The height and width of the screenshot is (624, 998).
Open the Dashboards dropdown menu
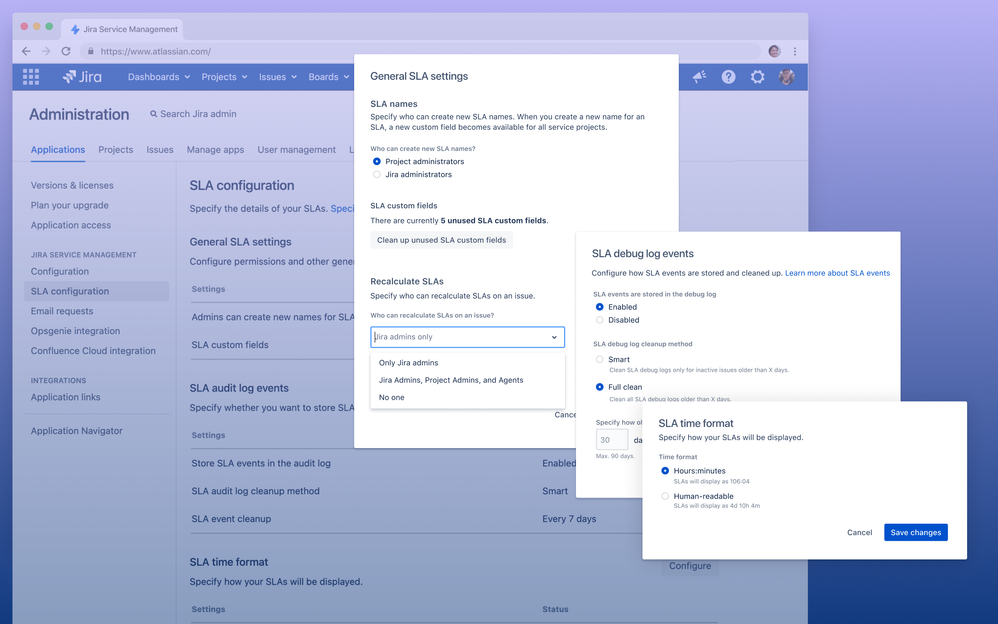pos(158,77)
